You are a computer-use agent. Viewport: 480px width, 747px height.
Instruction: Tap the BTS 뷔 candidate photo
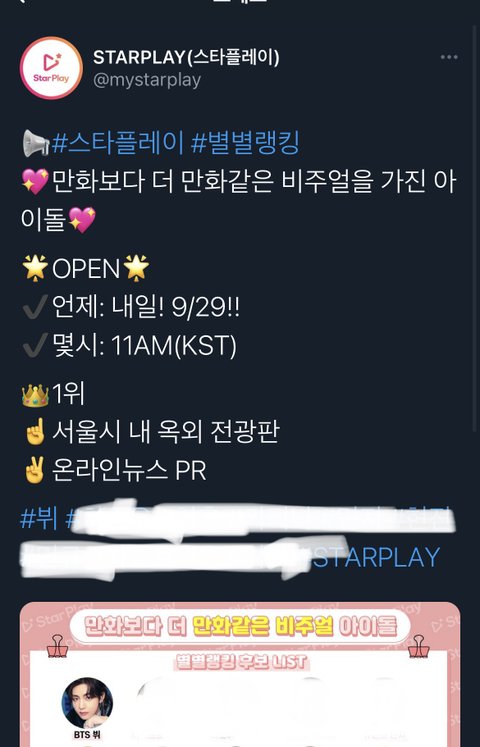(x=87, y=703)
